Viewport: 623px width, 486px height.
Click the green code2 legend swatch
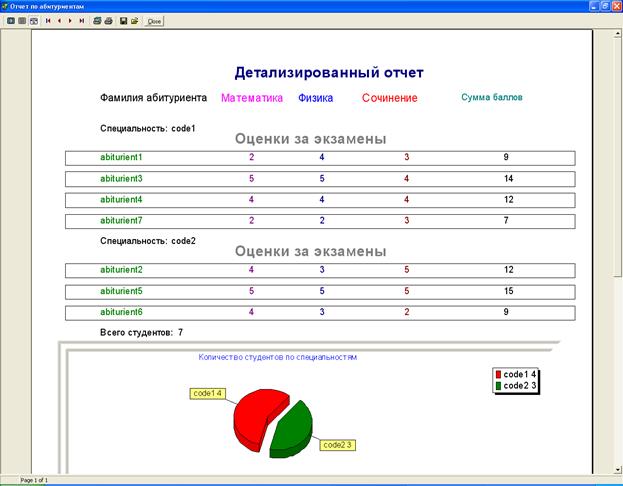498,385
